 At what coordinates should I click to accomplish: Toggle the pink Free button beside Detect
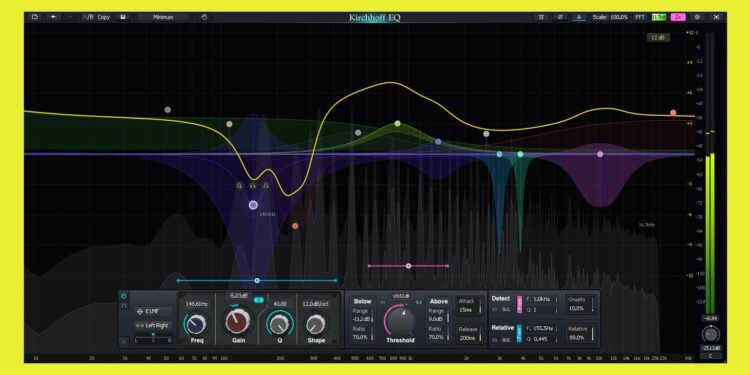click(519, 303)
